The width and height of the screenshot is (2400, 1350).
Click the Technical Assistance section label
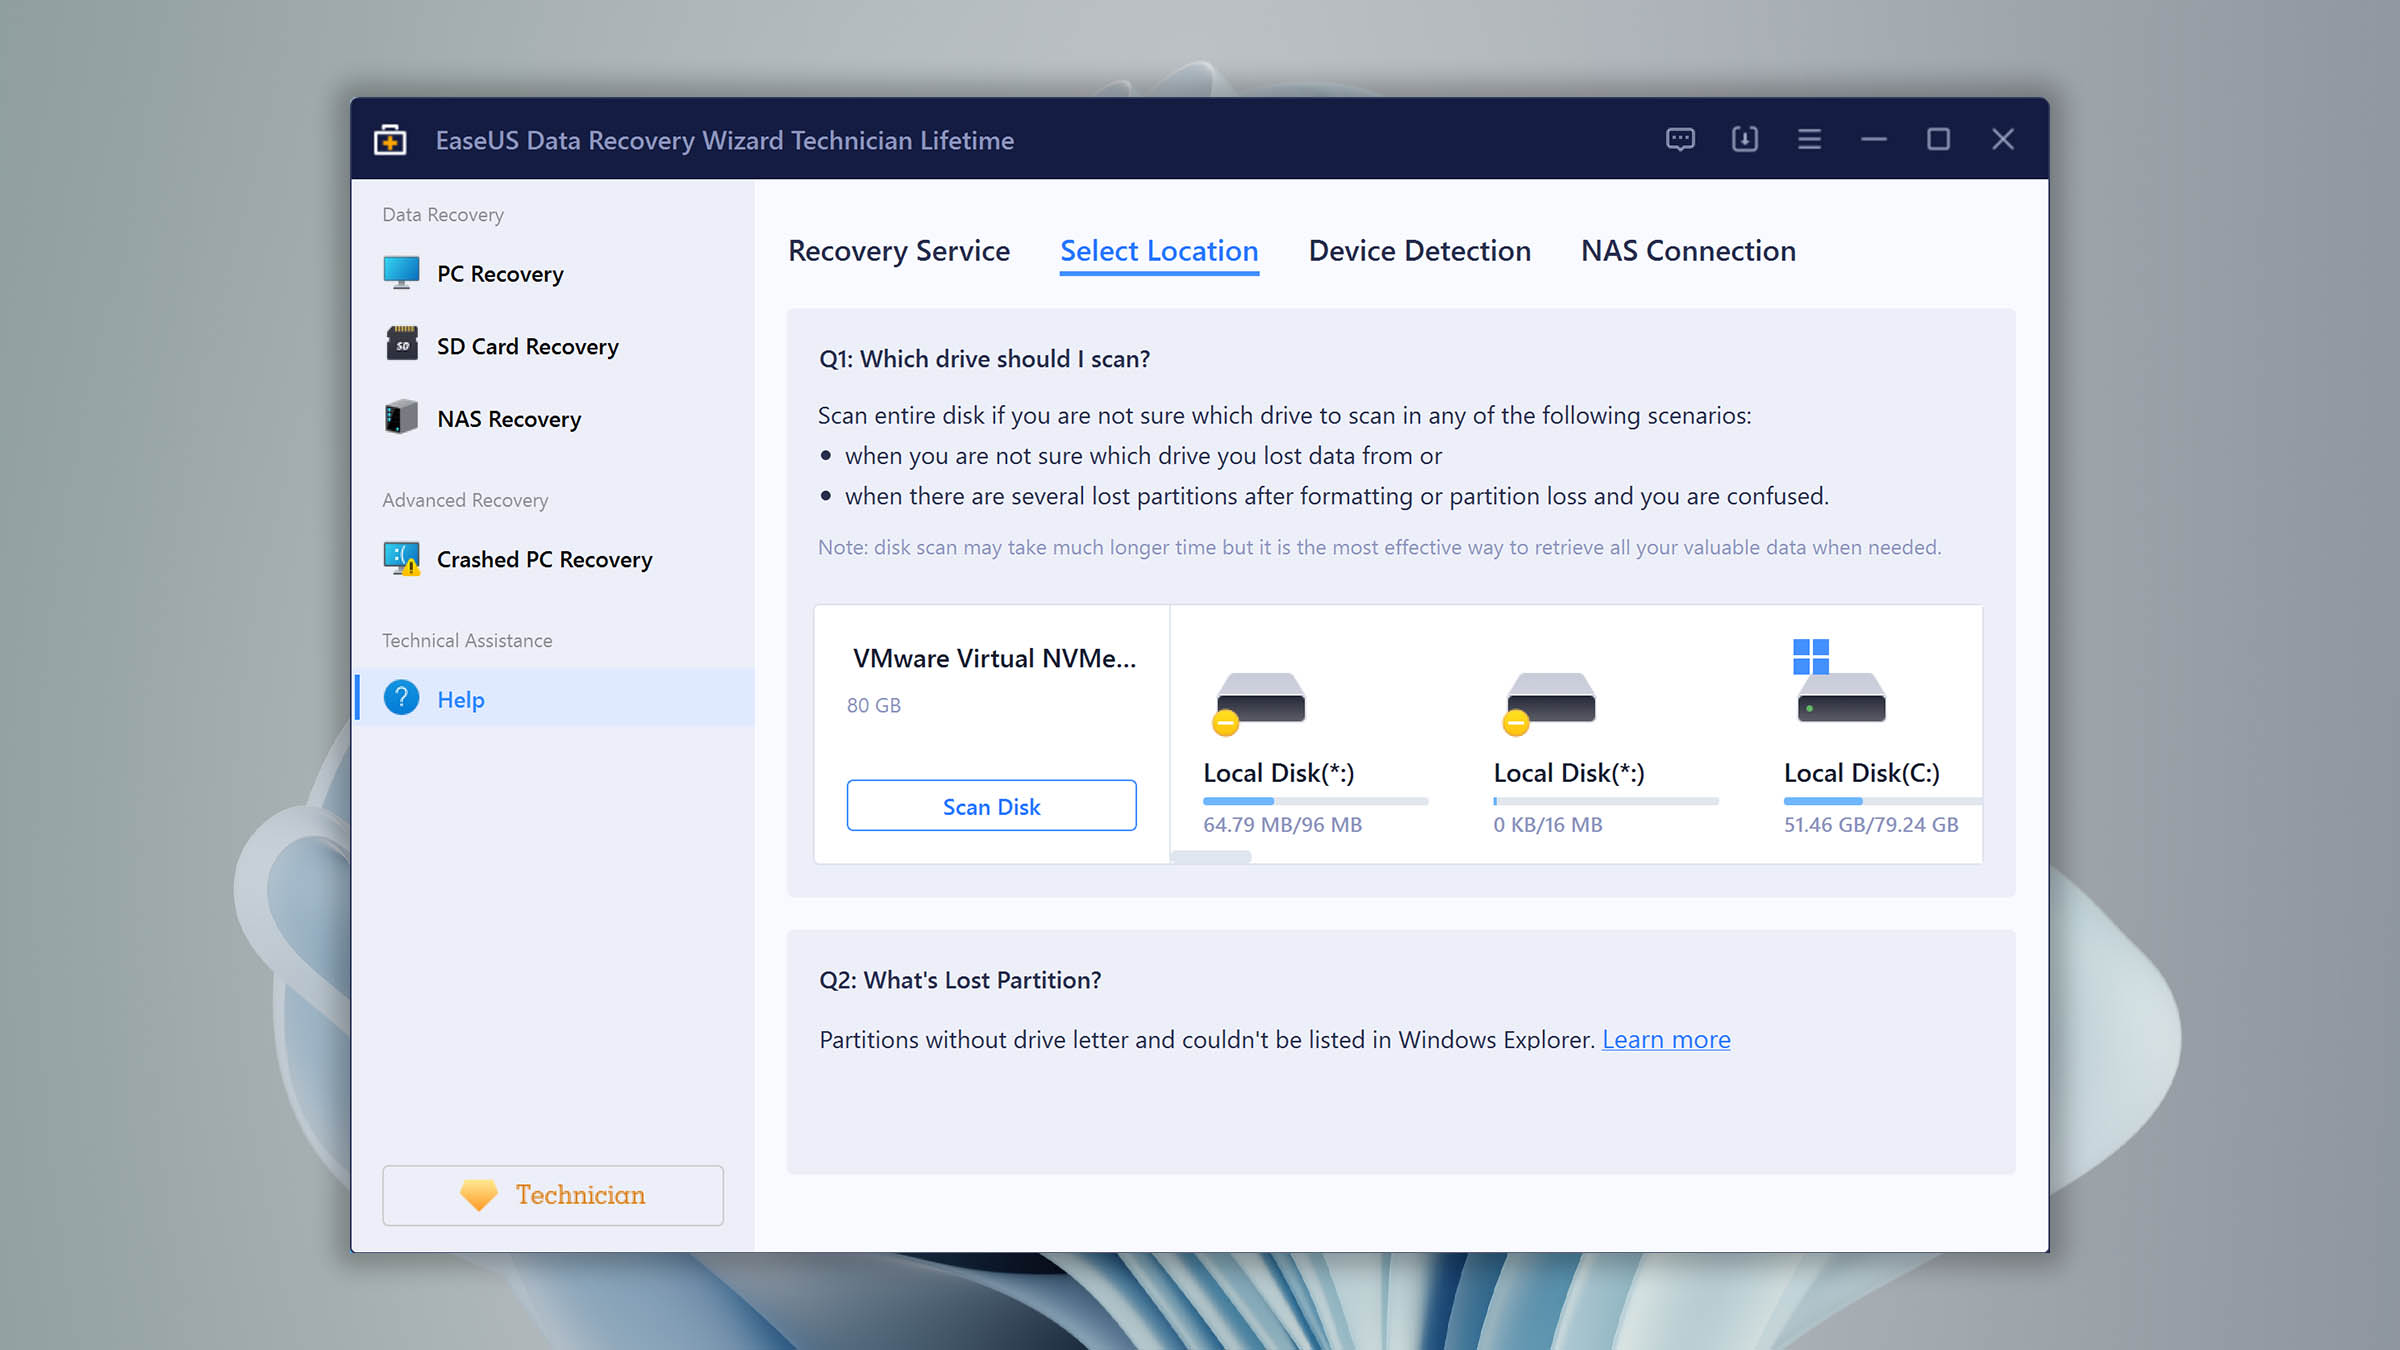(x=467, y=640)
